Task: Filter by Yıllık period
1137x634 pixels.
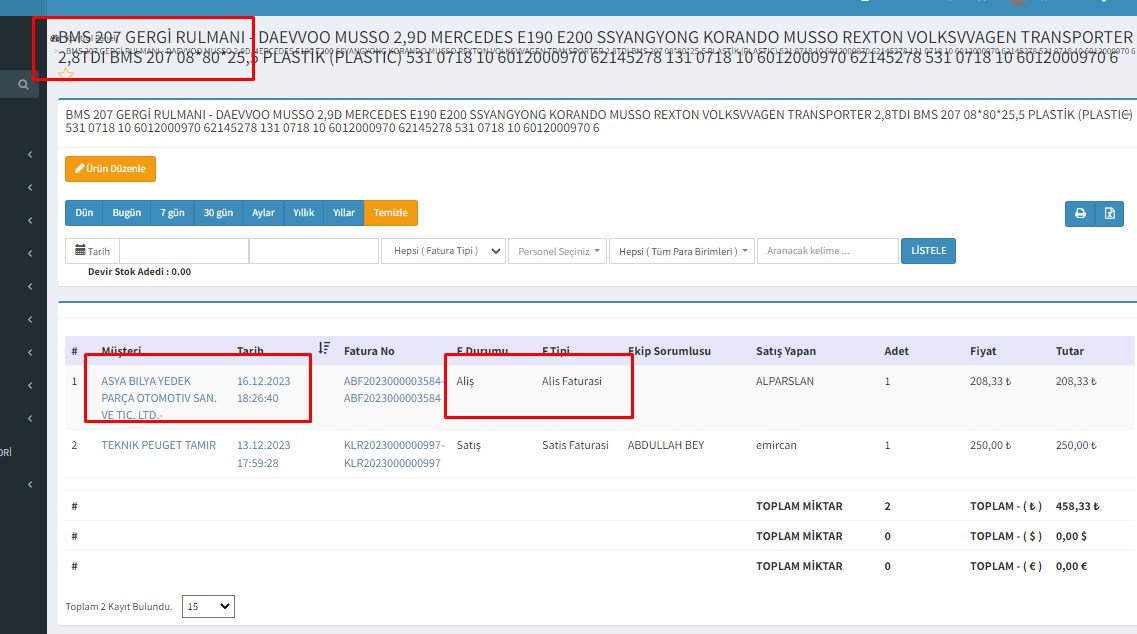Action: (304, 213)
